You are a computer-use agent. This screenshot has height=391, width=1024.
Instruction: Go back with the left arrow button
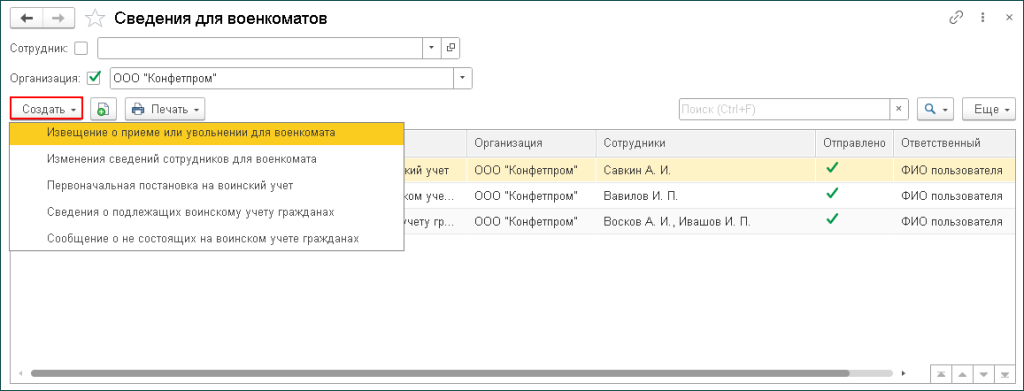(x=27, y=18)
